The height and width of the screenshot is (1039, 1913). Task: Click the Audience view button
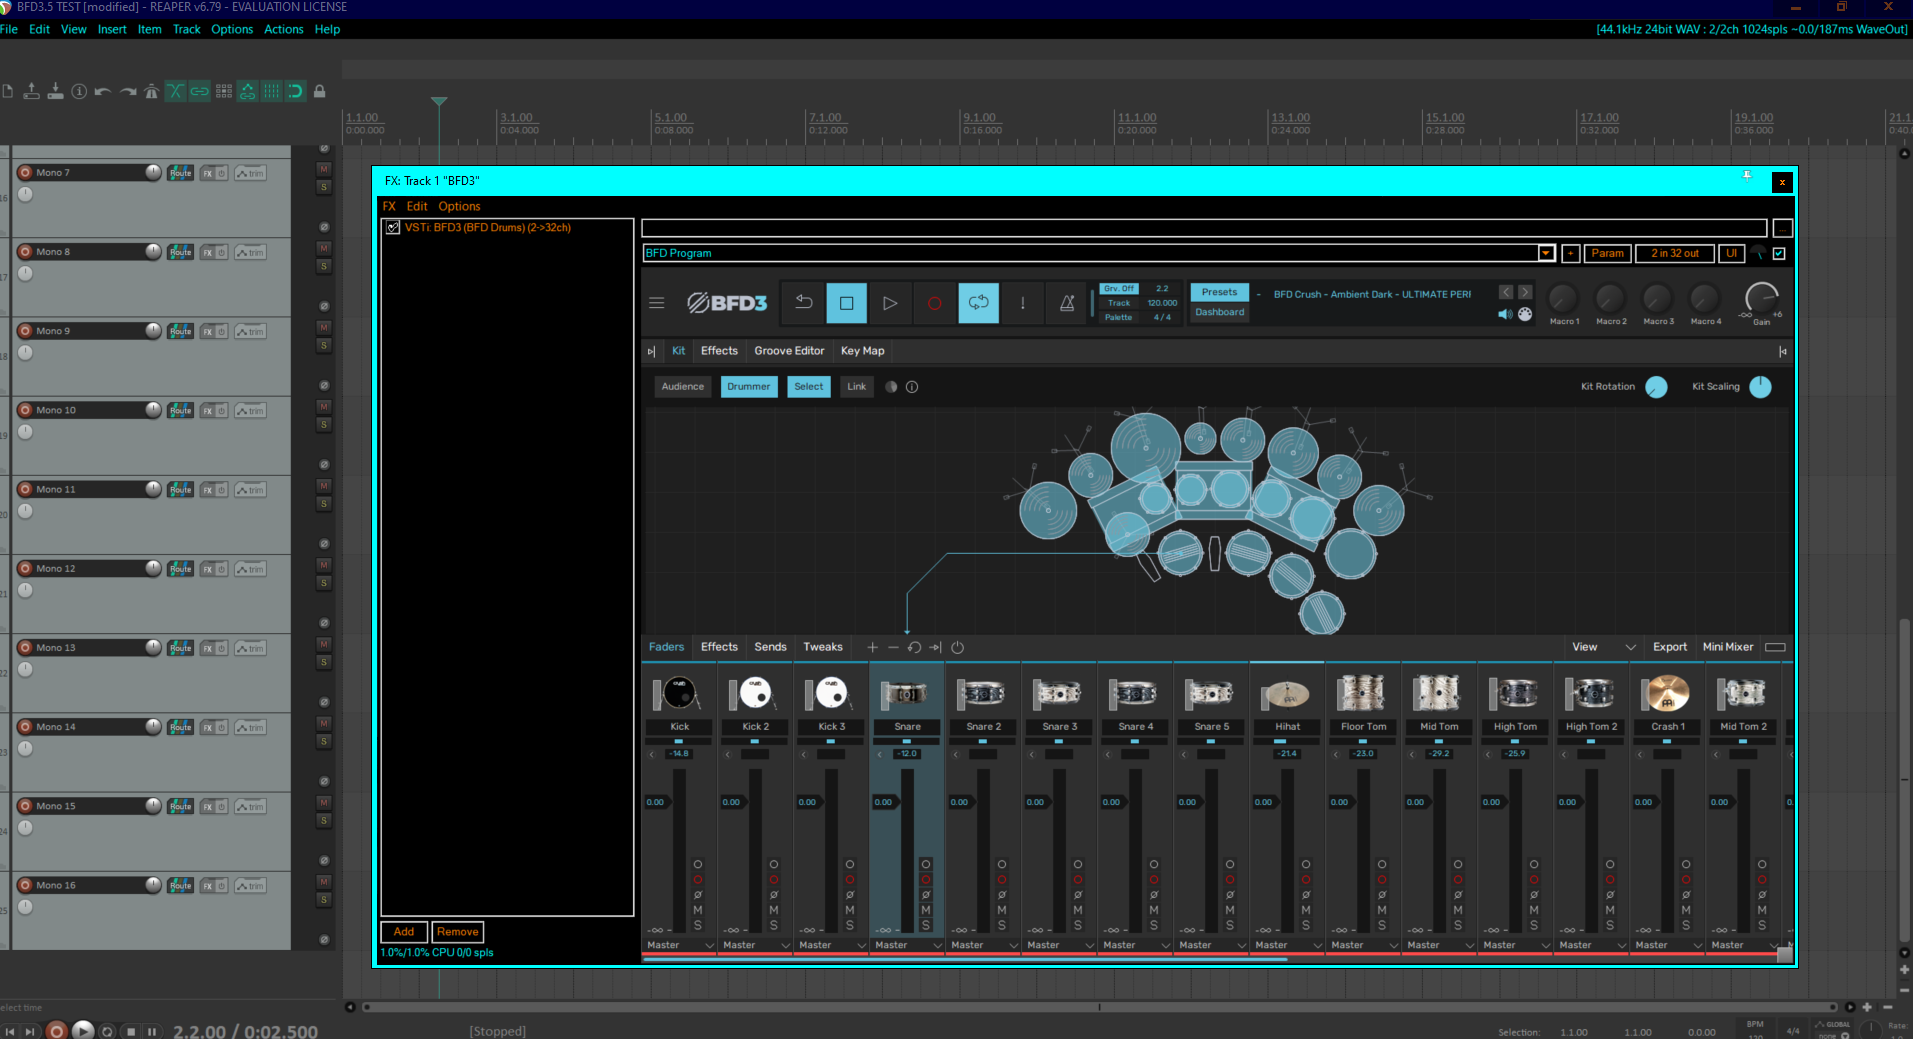point(683,387)
